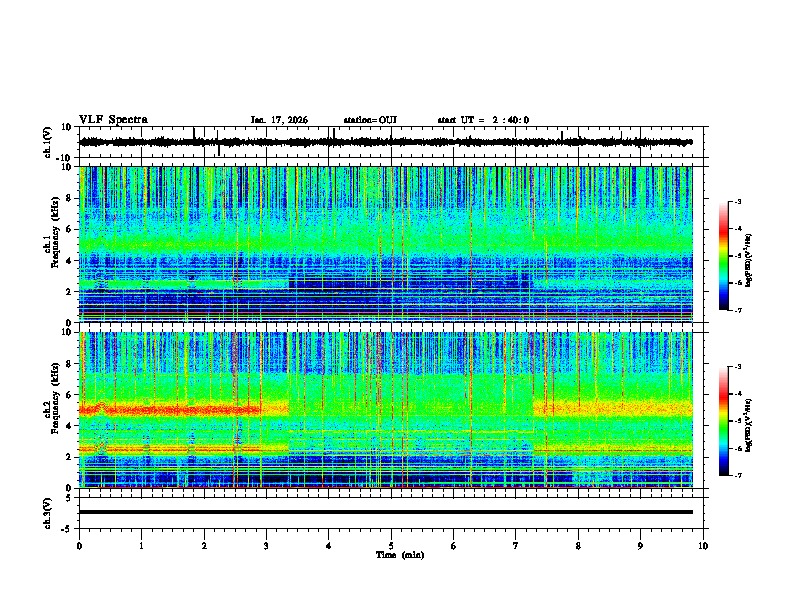Click the "ch.1(V)" waveform axis label
The width and height of the screenshot is (792, 612).
tap(47, 142)
